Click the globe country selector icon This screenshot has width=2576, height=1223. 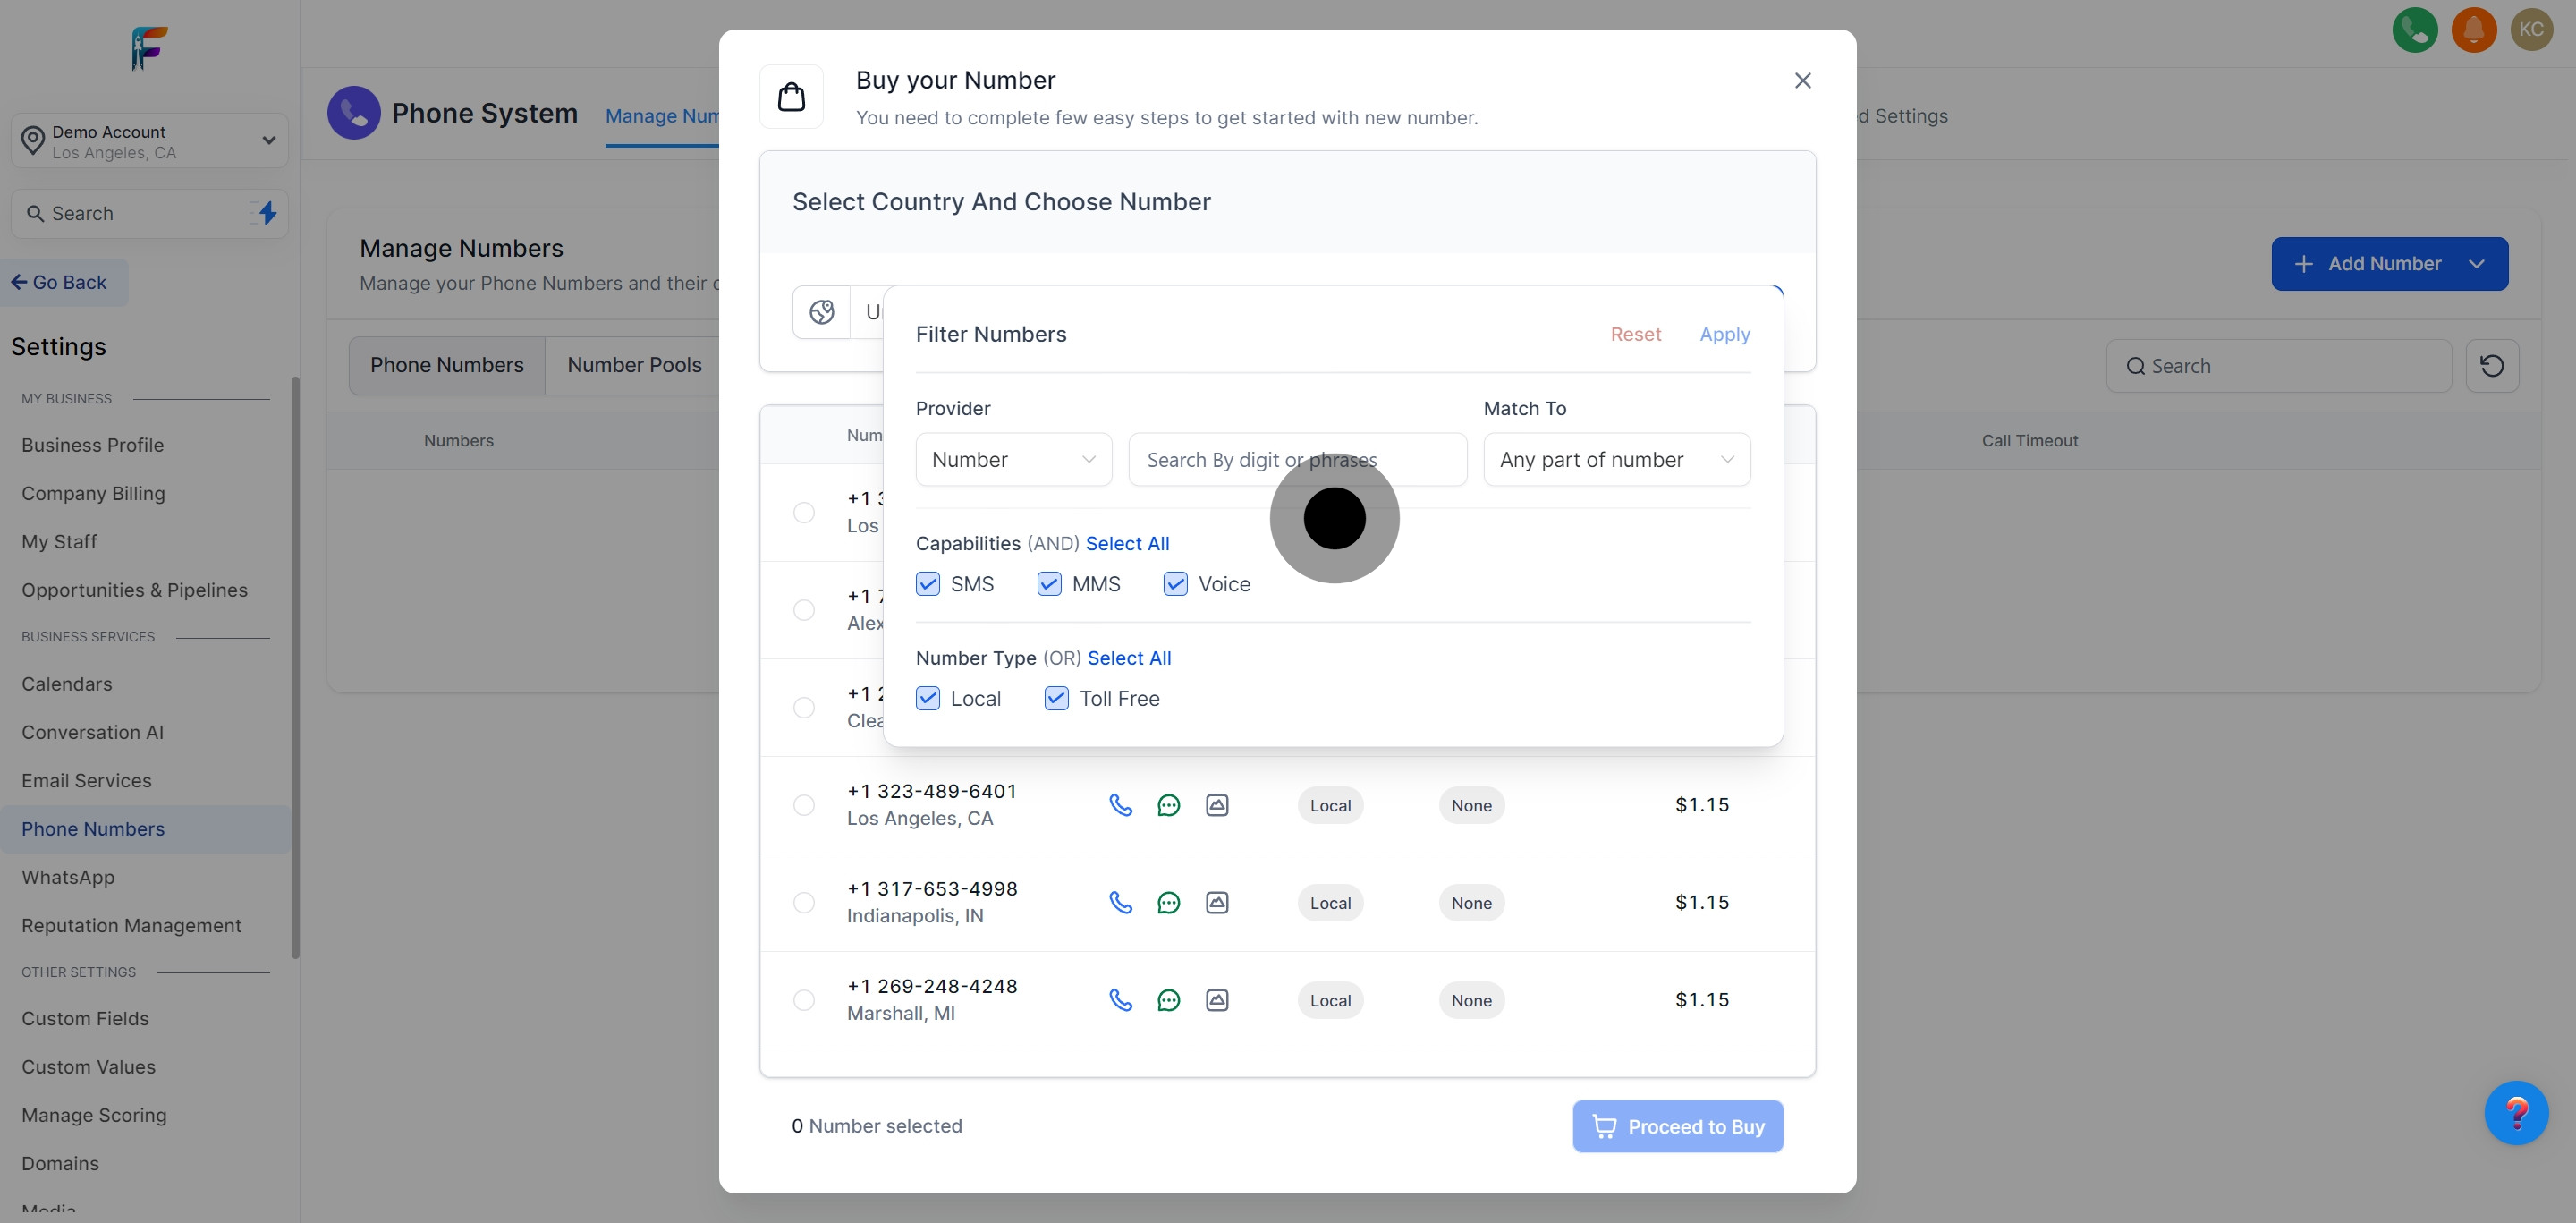821,312
